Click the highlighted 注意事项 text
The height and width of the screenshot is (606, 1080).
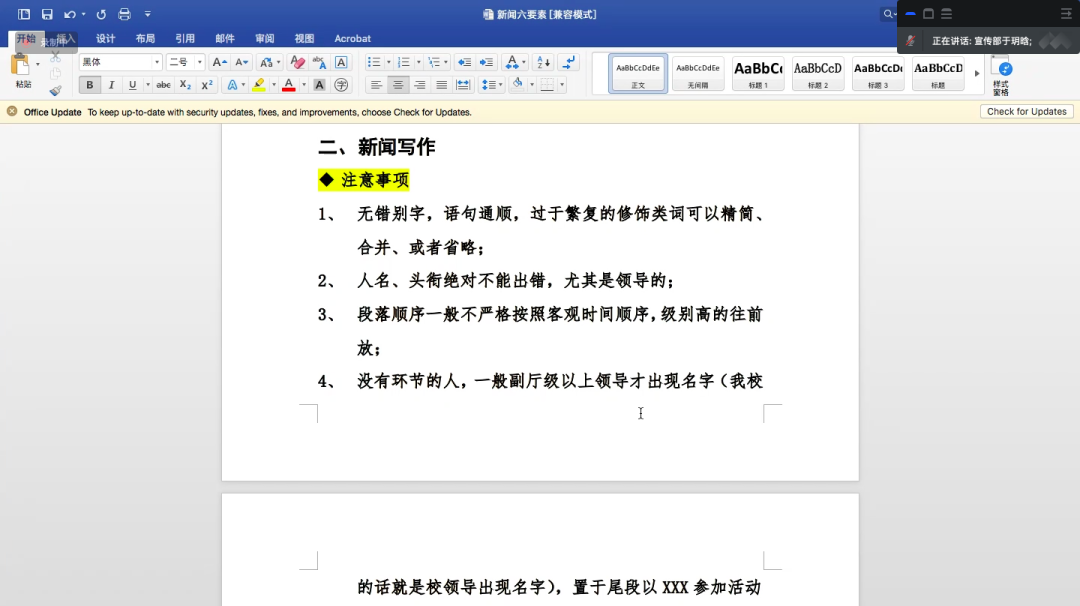tap(374, 180)
